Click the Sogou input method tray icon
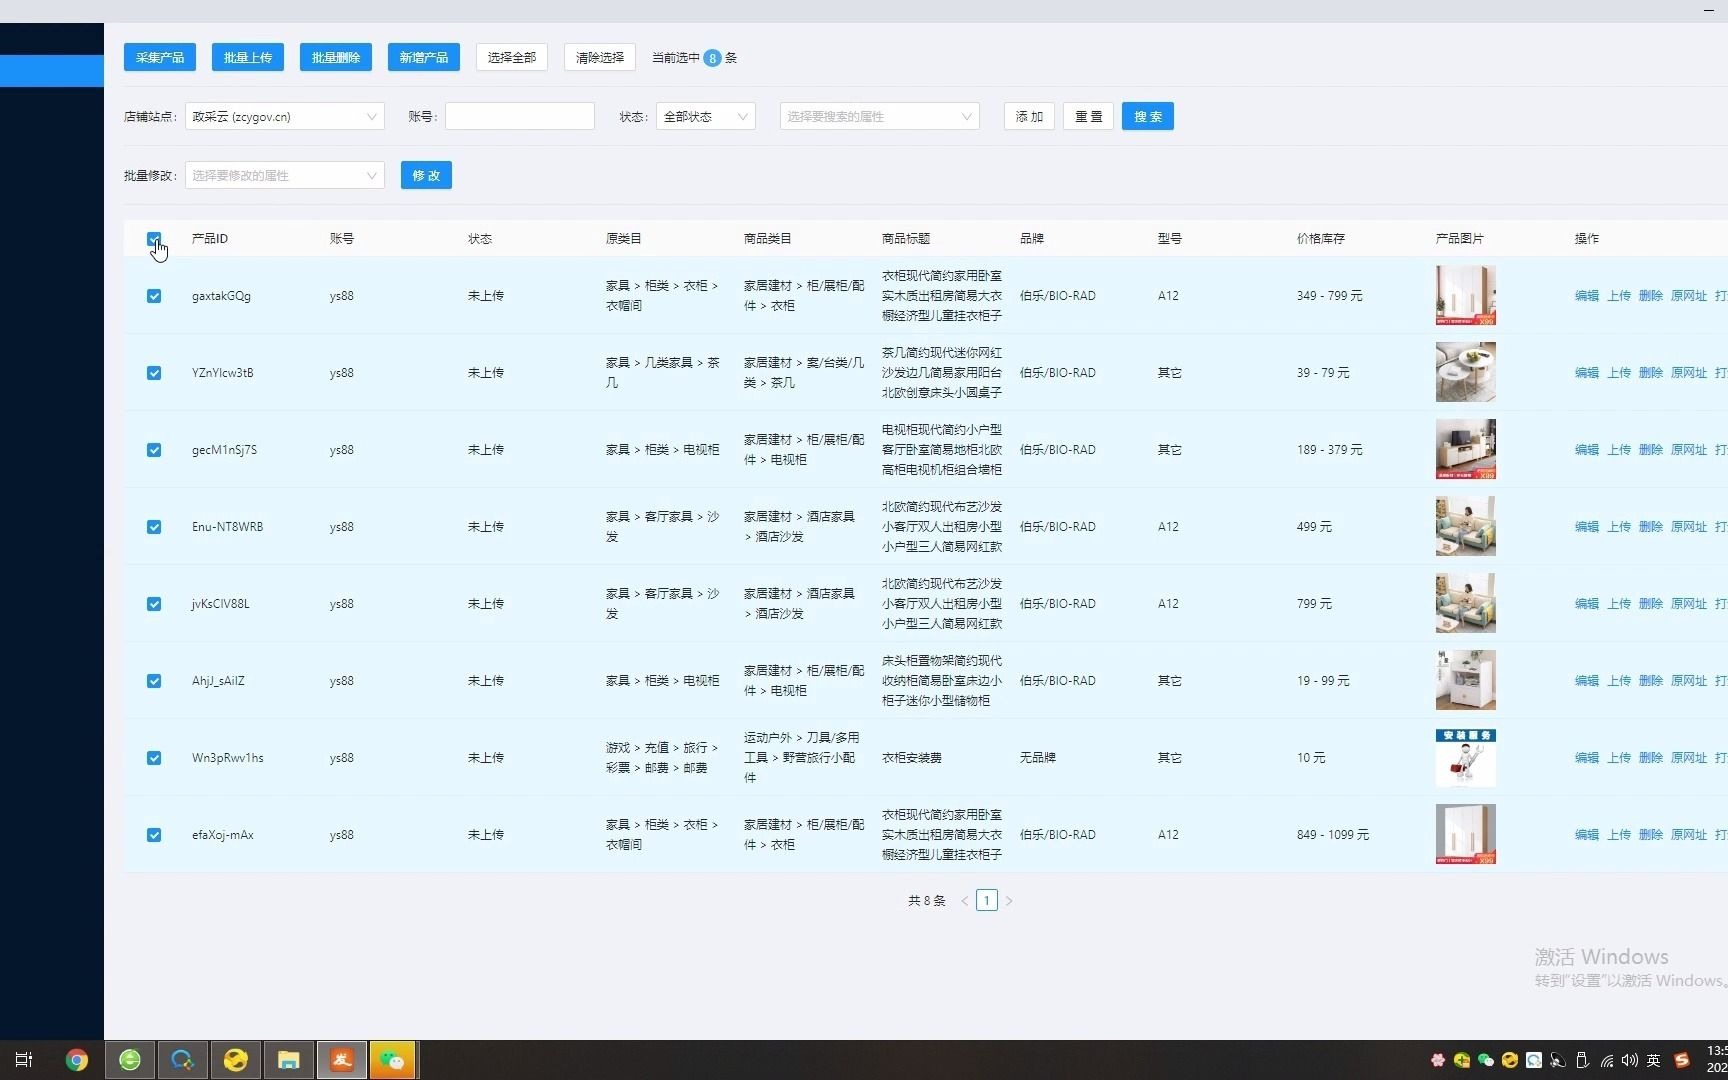1728x1080 pixels. coord(1681,1060)
